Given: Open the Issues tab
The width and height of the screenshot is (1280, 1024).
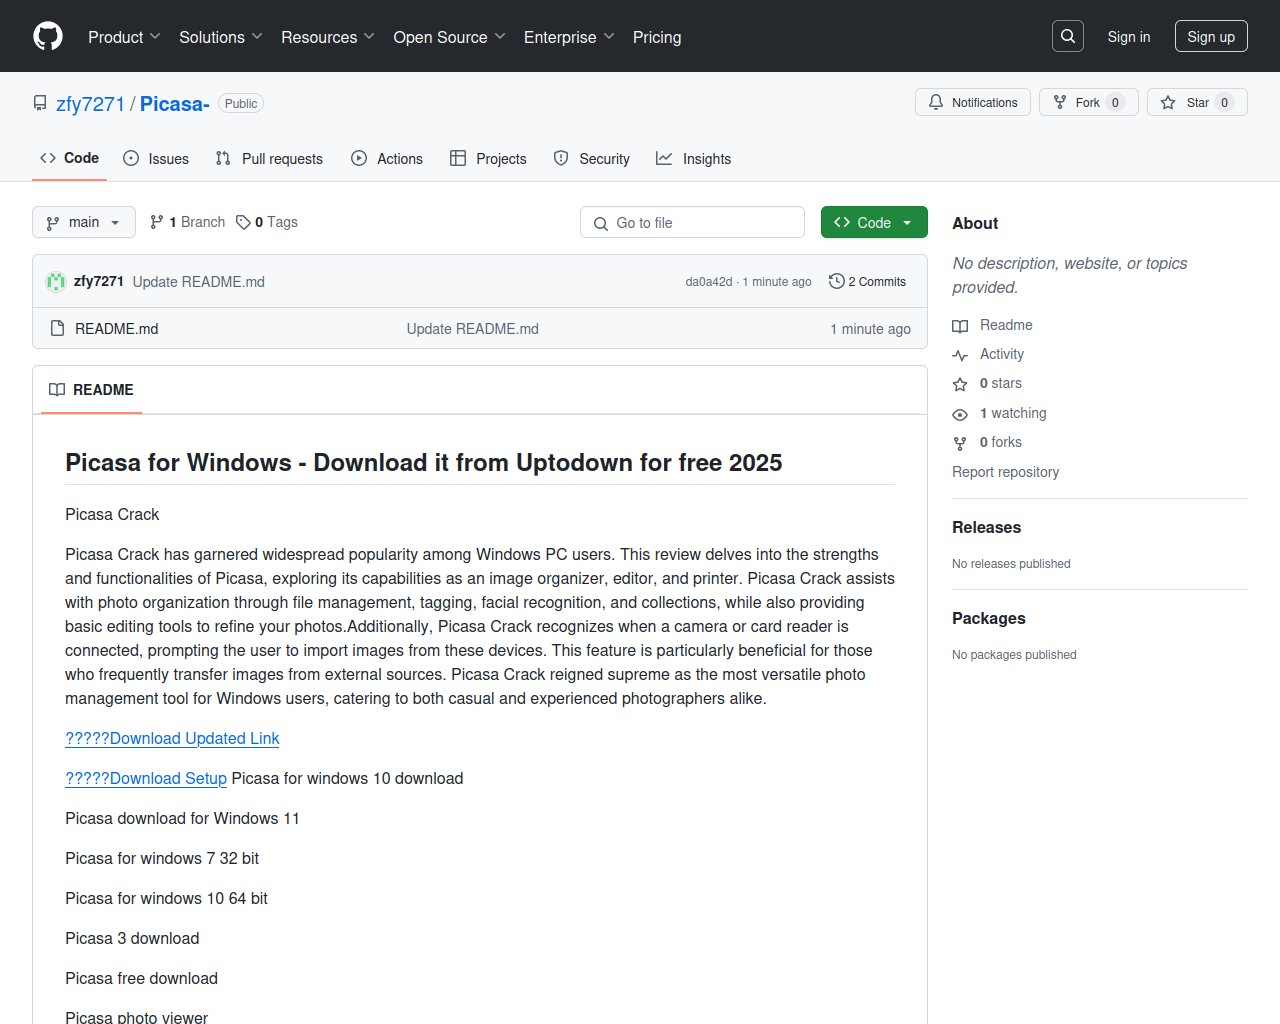Looking at the screenshot, I should pos(156,158).
